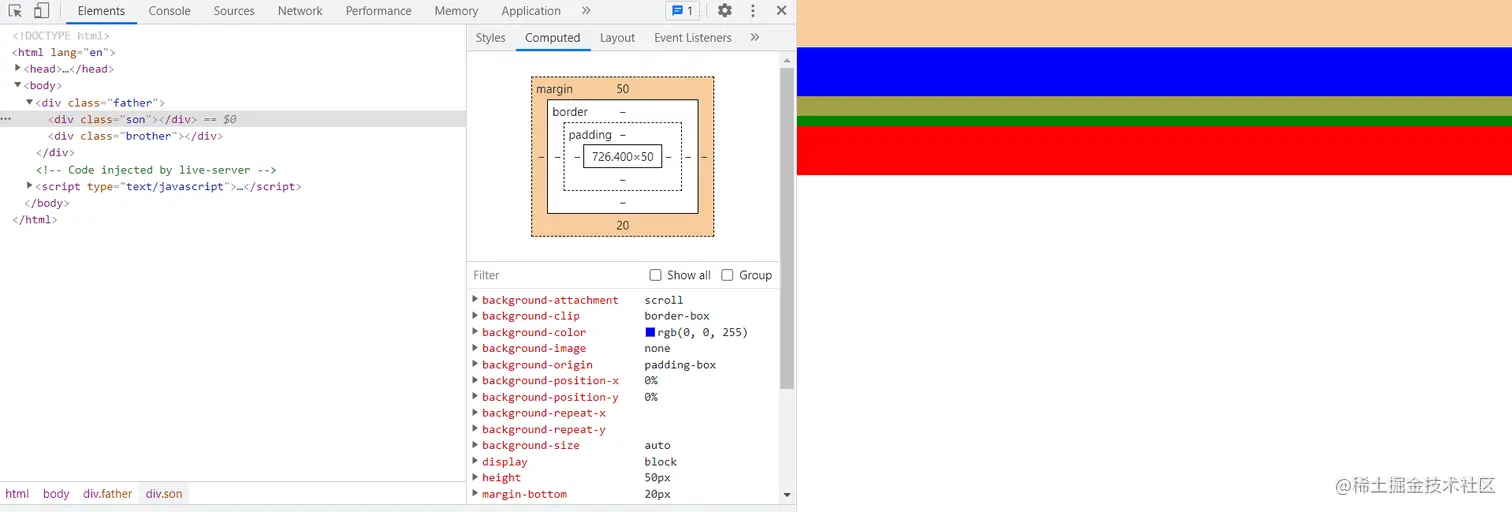1512x512 pixels.
Task: Click the DOCTYPE html line
Action: coord(61,36)
